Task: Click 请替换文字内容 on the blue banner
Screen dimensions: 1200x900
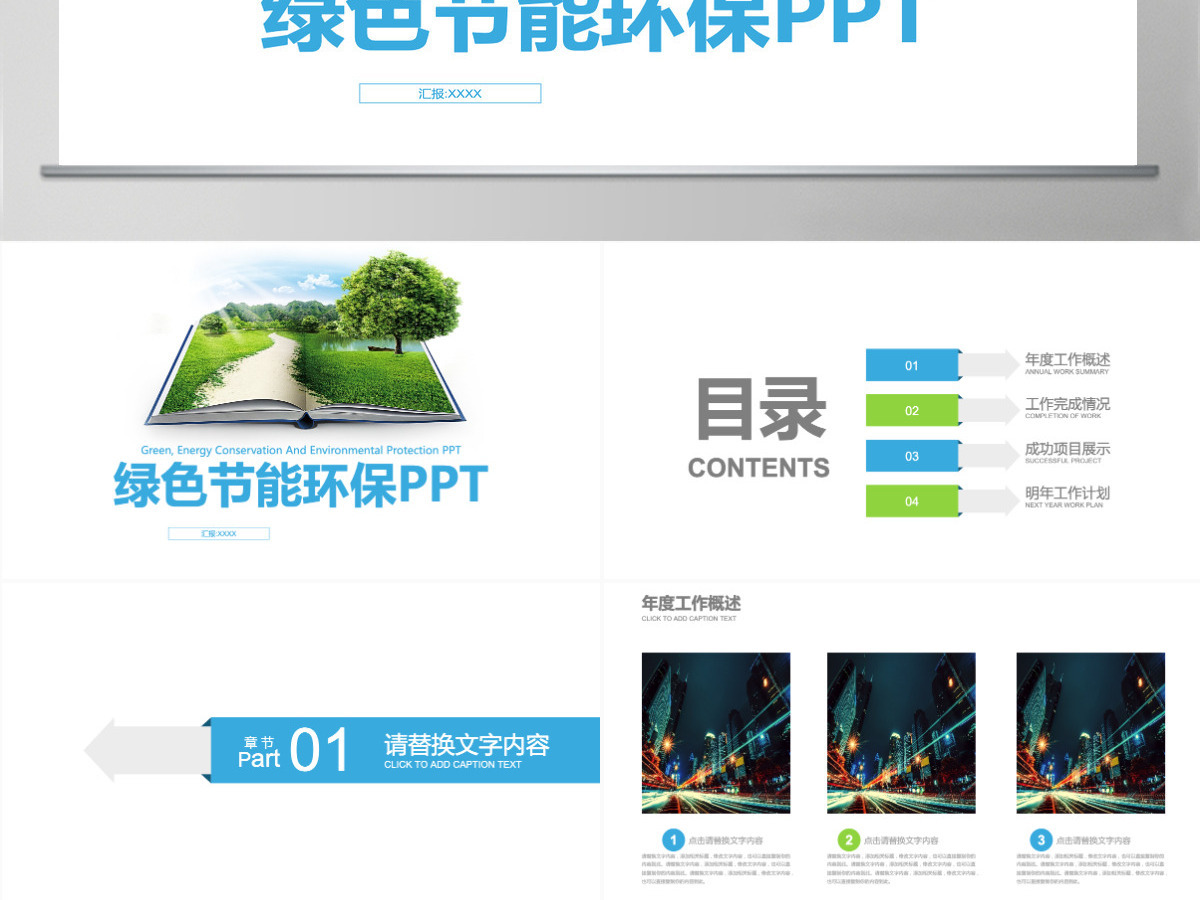Action: (467, 745)
